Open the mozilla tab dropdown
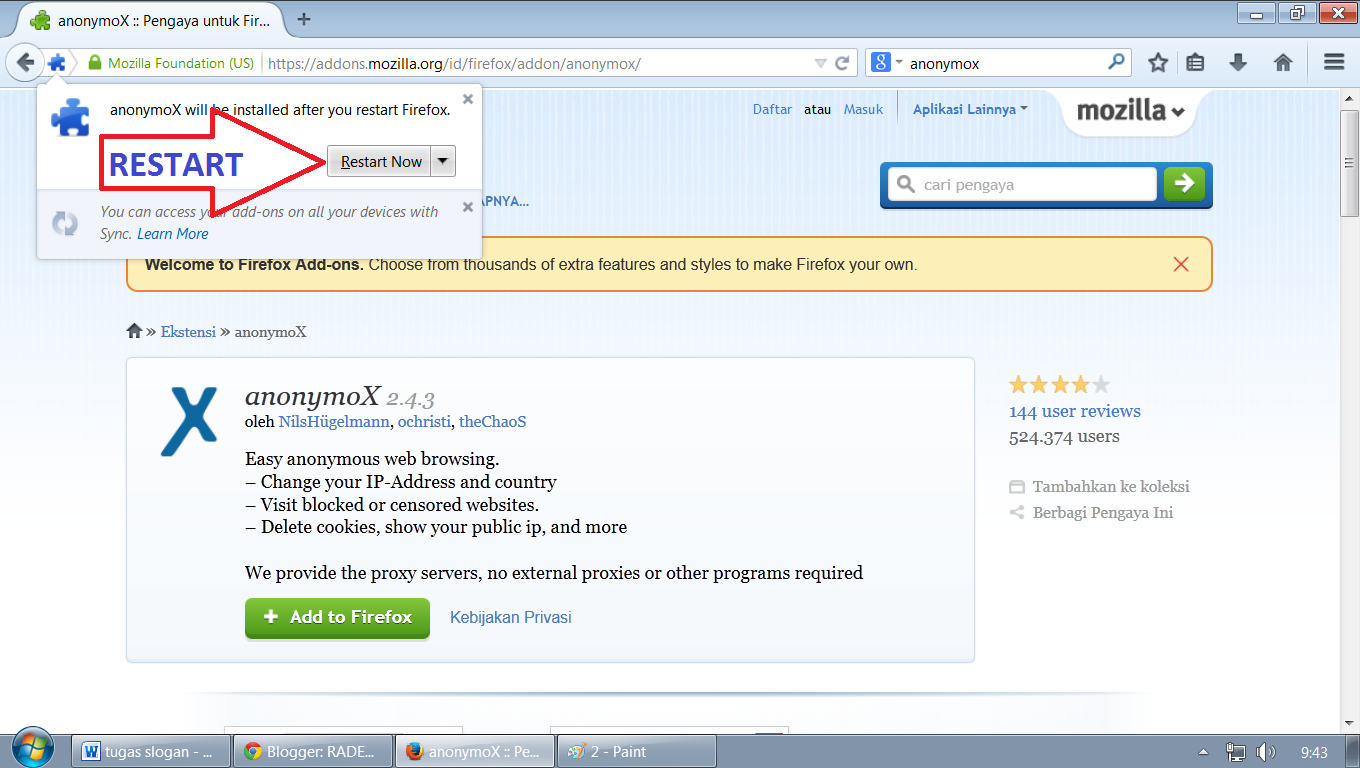 coord(1130,110)
